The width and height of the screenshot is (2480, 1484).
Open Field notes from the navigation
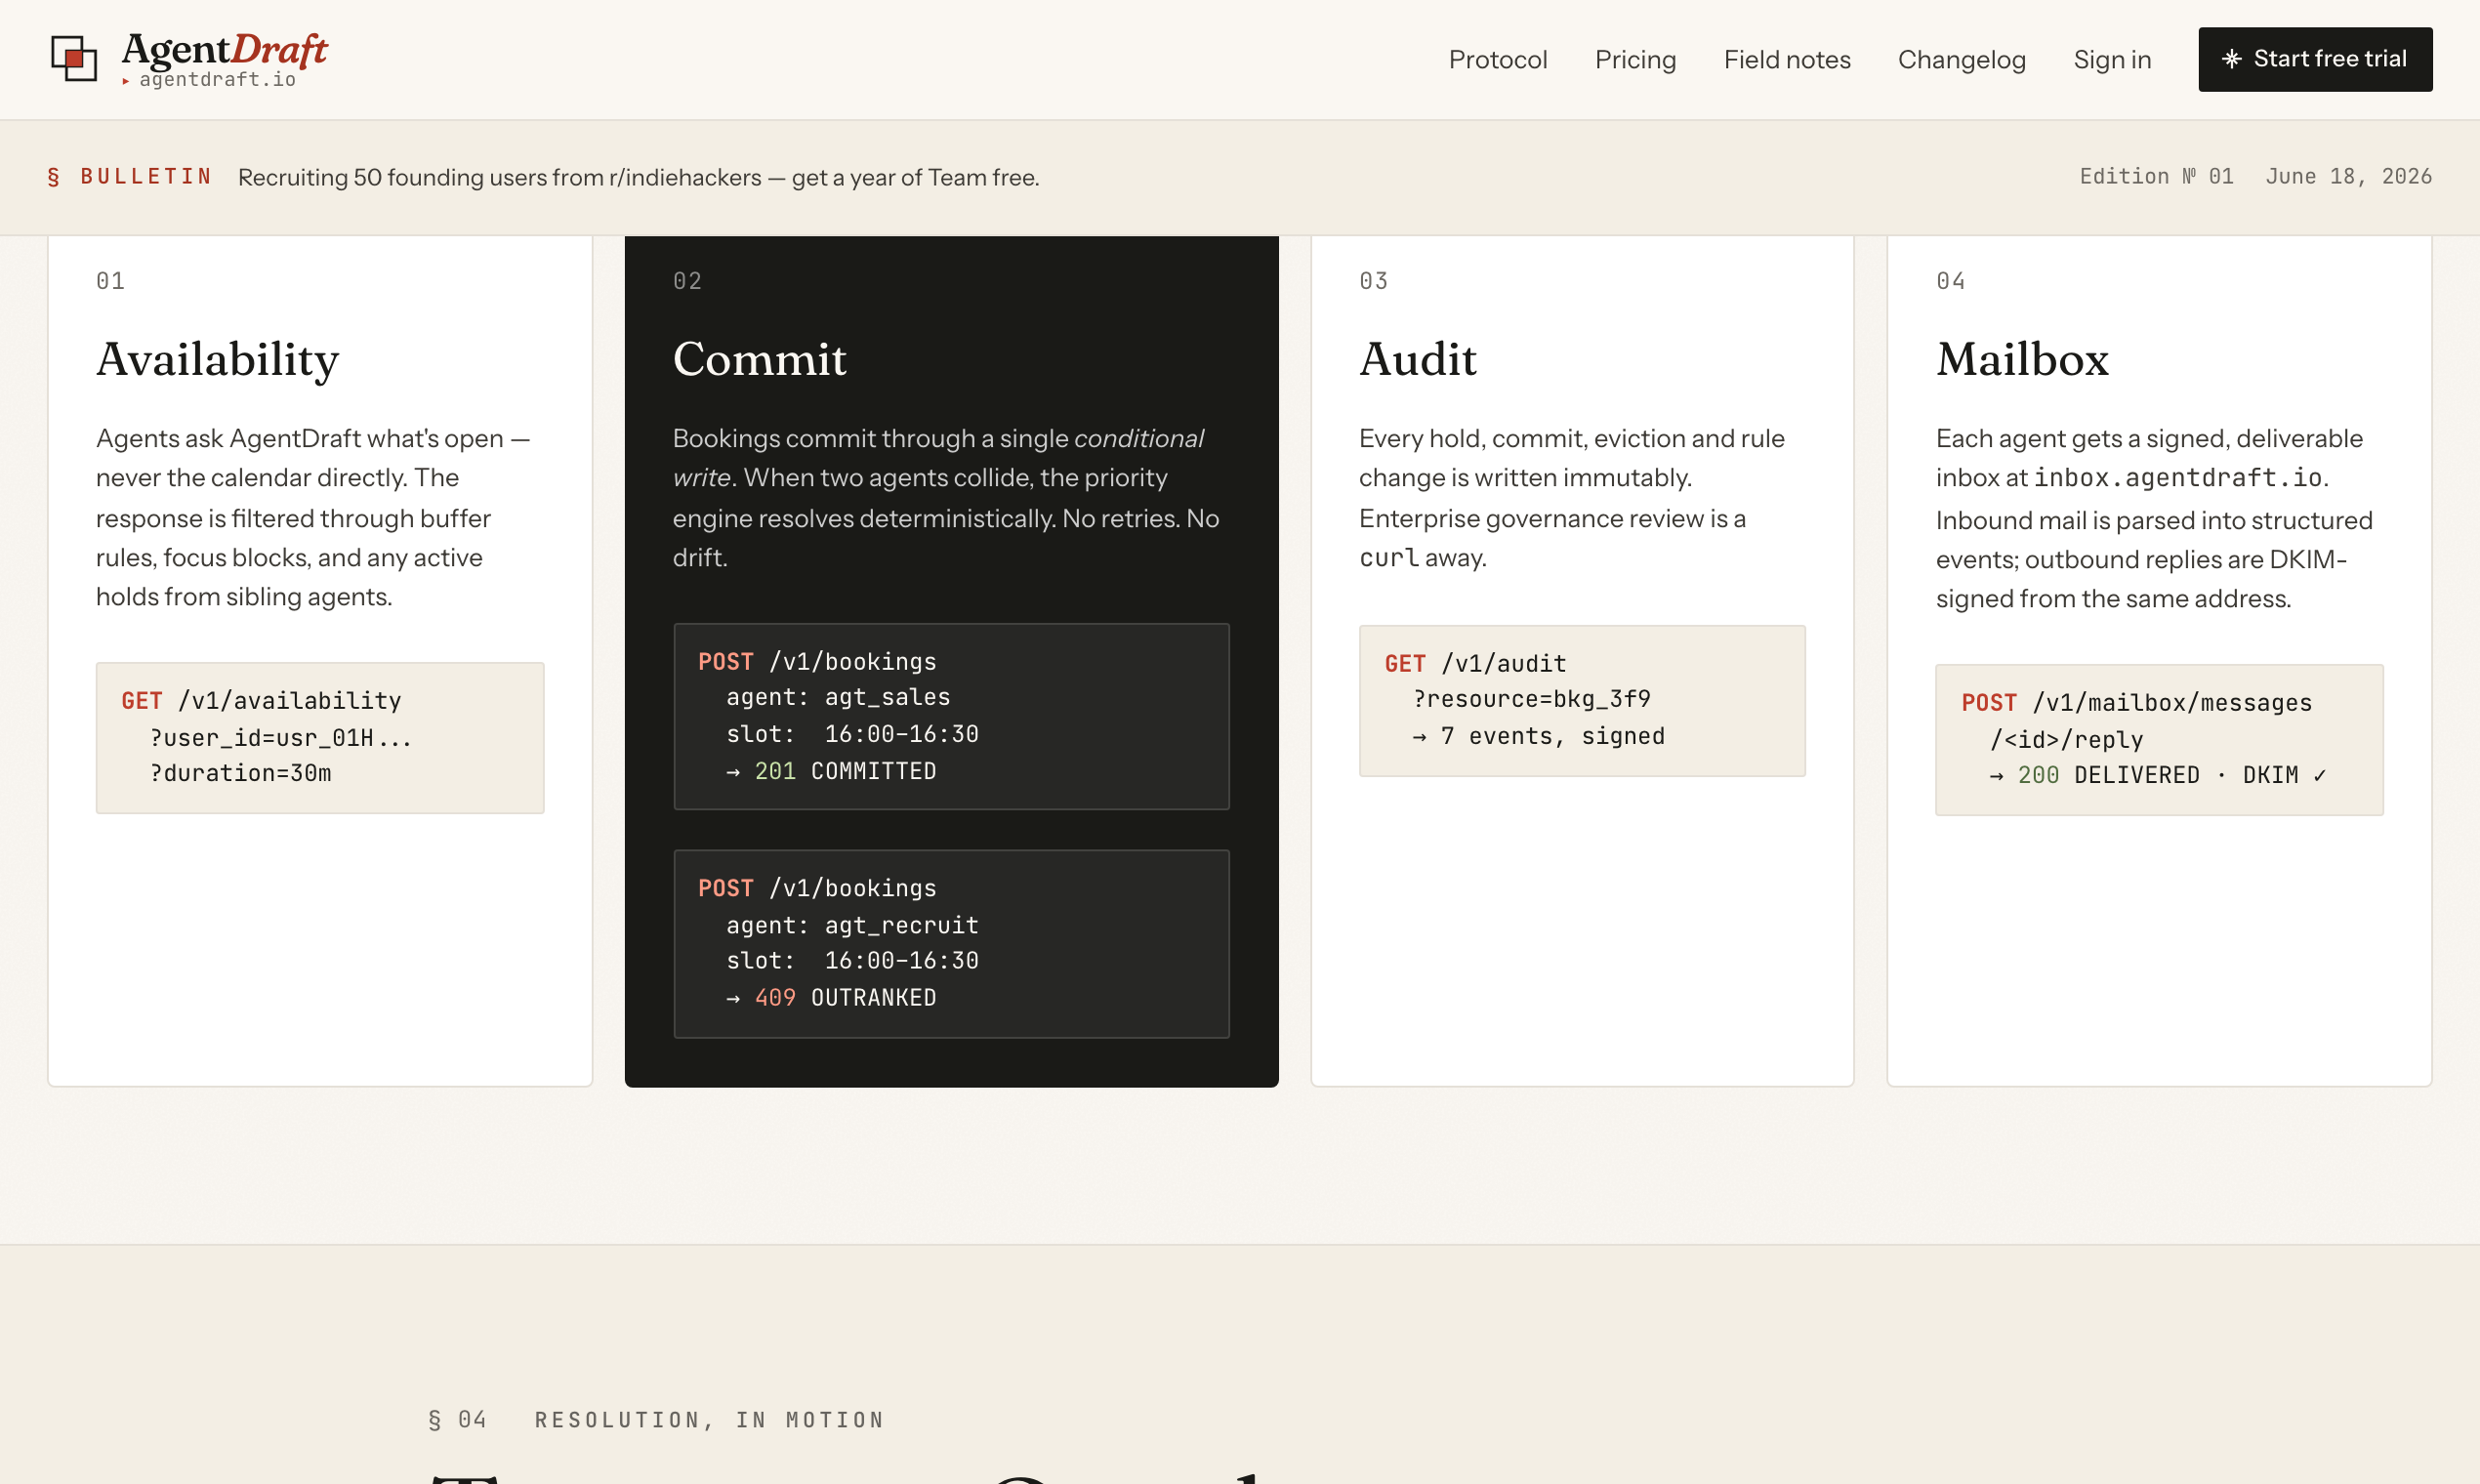(x=1787, y=60)
